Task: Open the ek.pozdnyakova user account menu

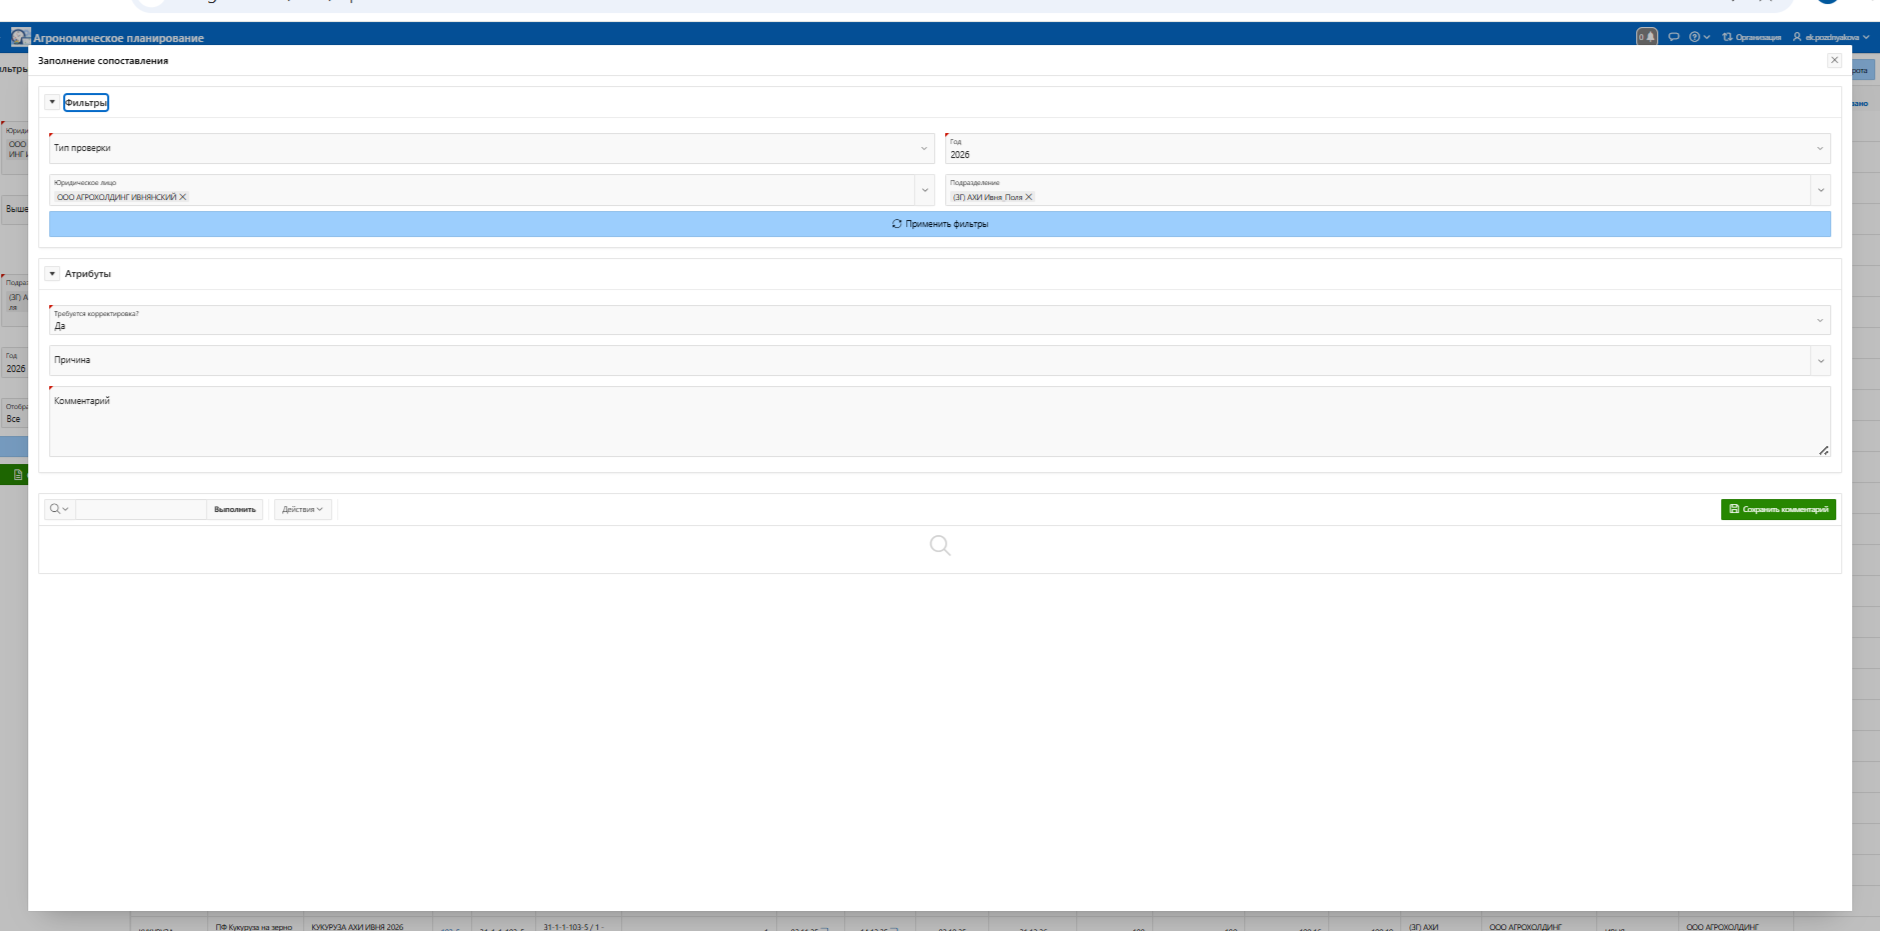Action: coord(1830,37)
